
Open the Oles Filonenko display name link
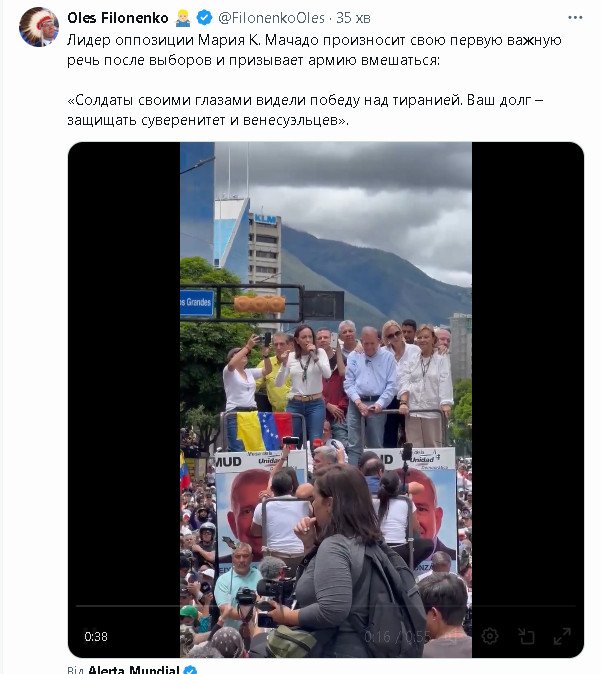pos(117,18)
